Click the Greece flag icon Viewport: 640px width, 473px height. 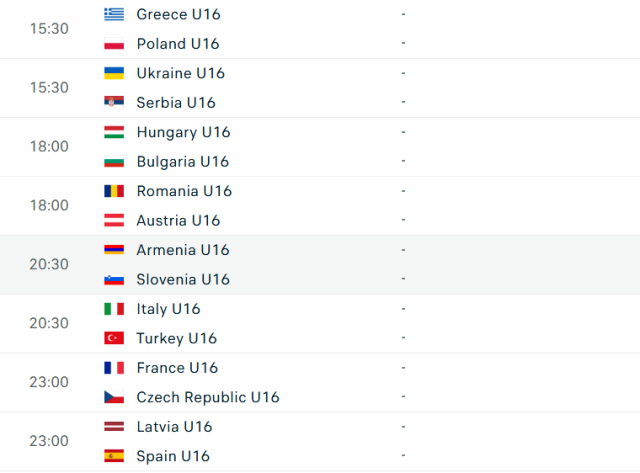114,14
